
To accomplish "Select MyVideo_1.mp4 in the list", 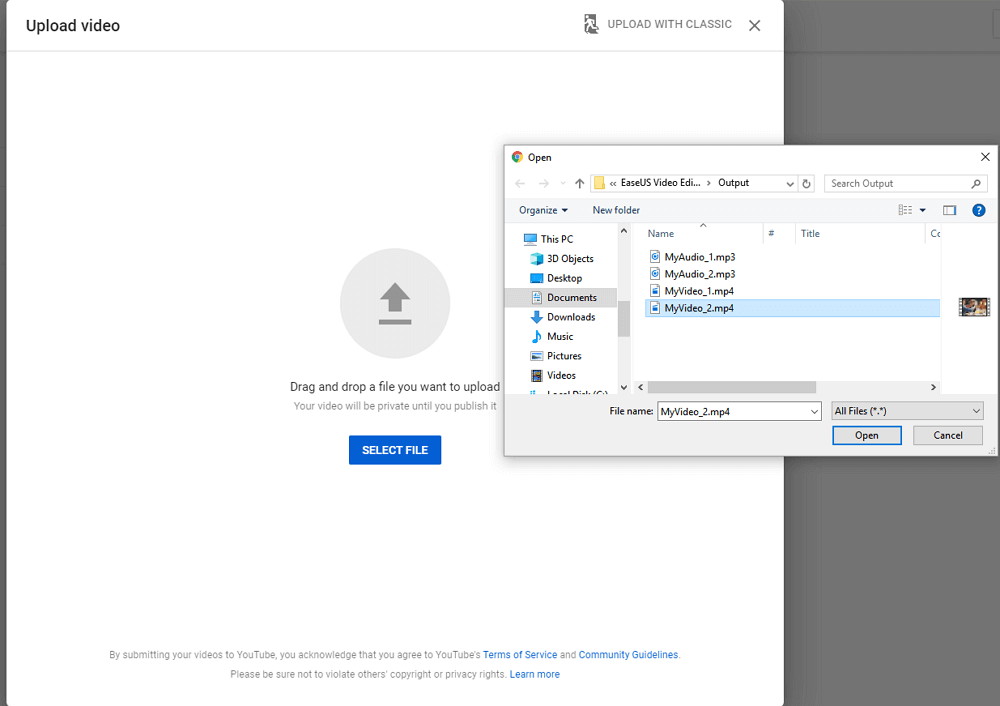I will pos(699,291).
